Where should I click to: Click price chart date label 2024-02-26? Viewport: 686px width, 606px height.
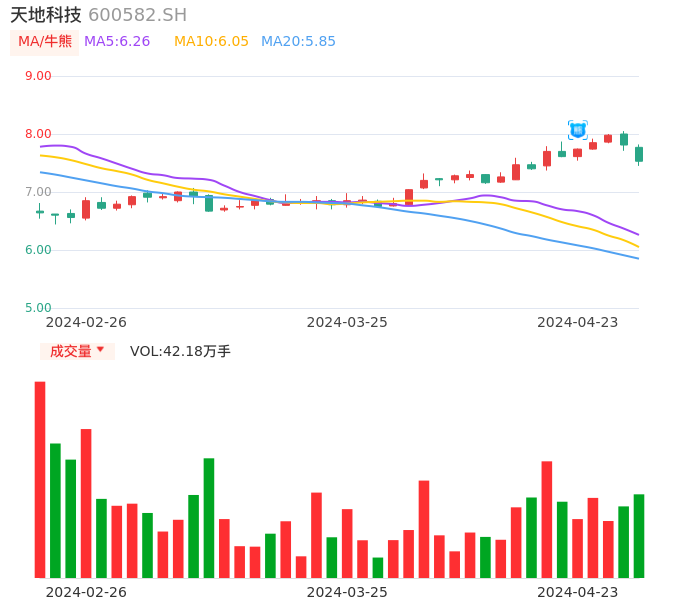tap(86, 322)
